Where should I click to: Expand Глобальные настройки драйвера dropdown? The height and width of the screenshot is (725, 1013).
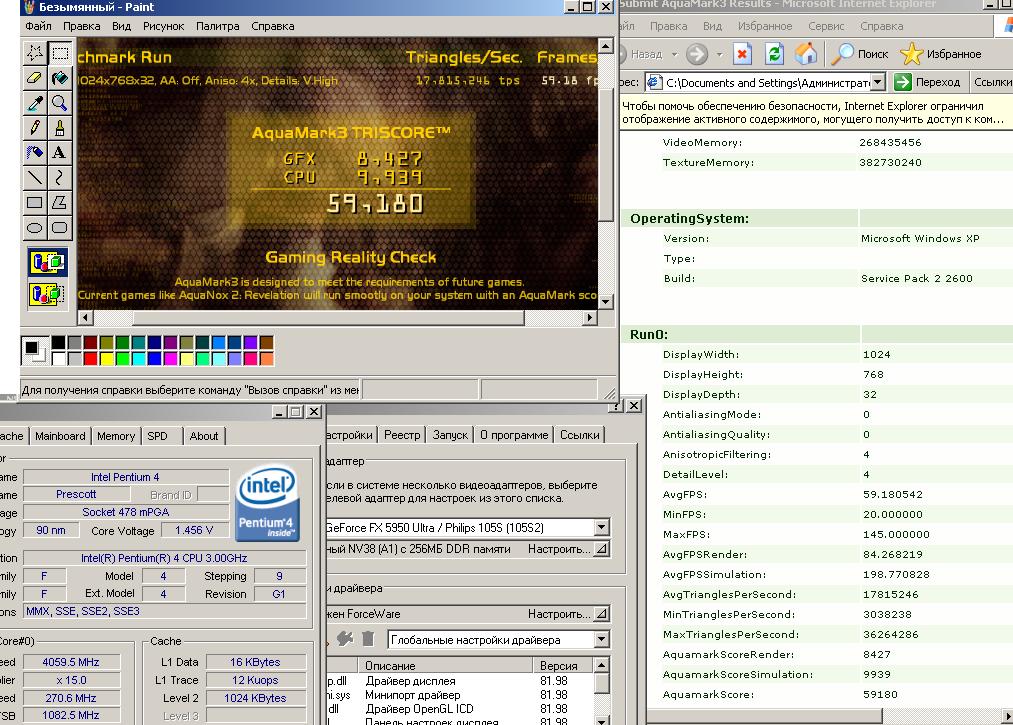(601, 640)
